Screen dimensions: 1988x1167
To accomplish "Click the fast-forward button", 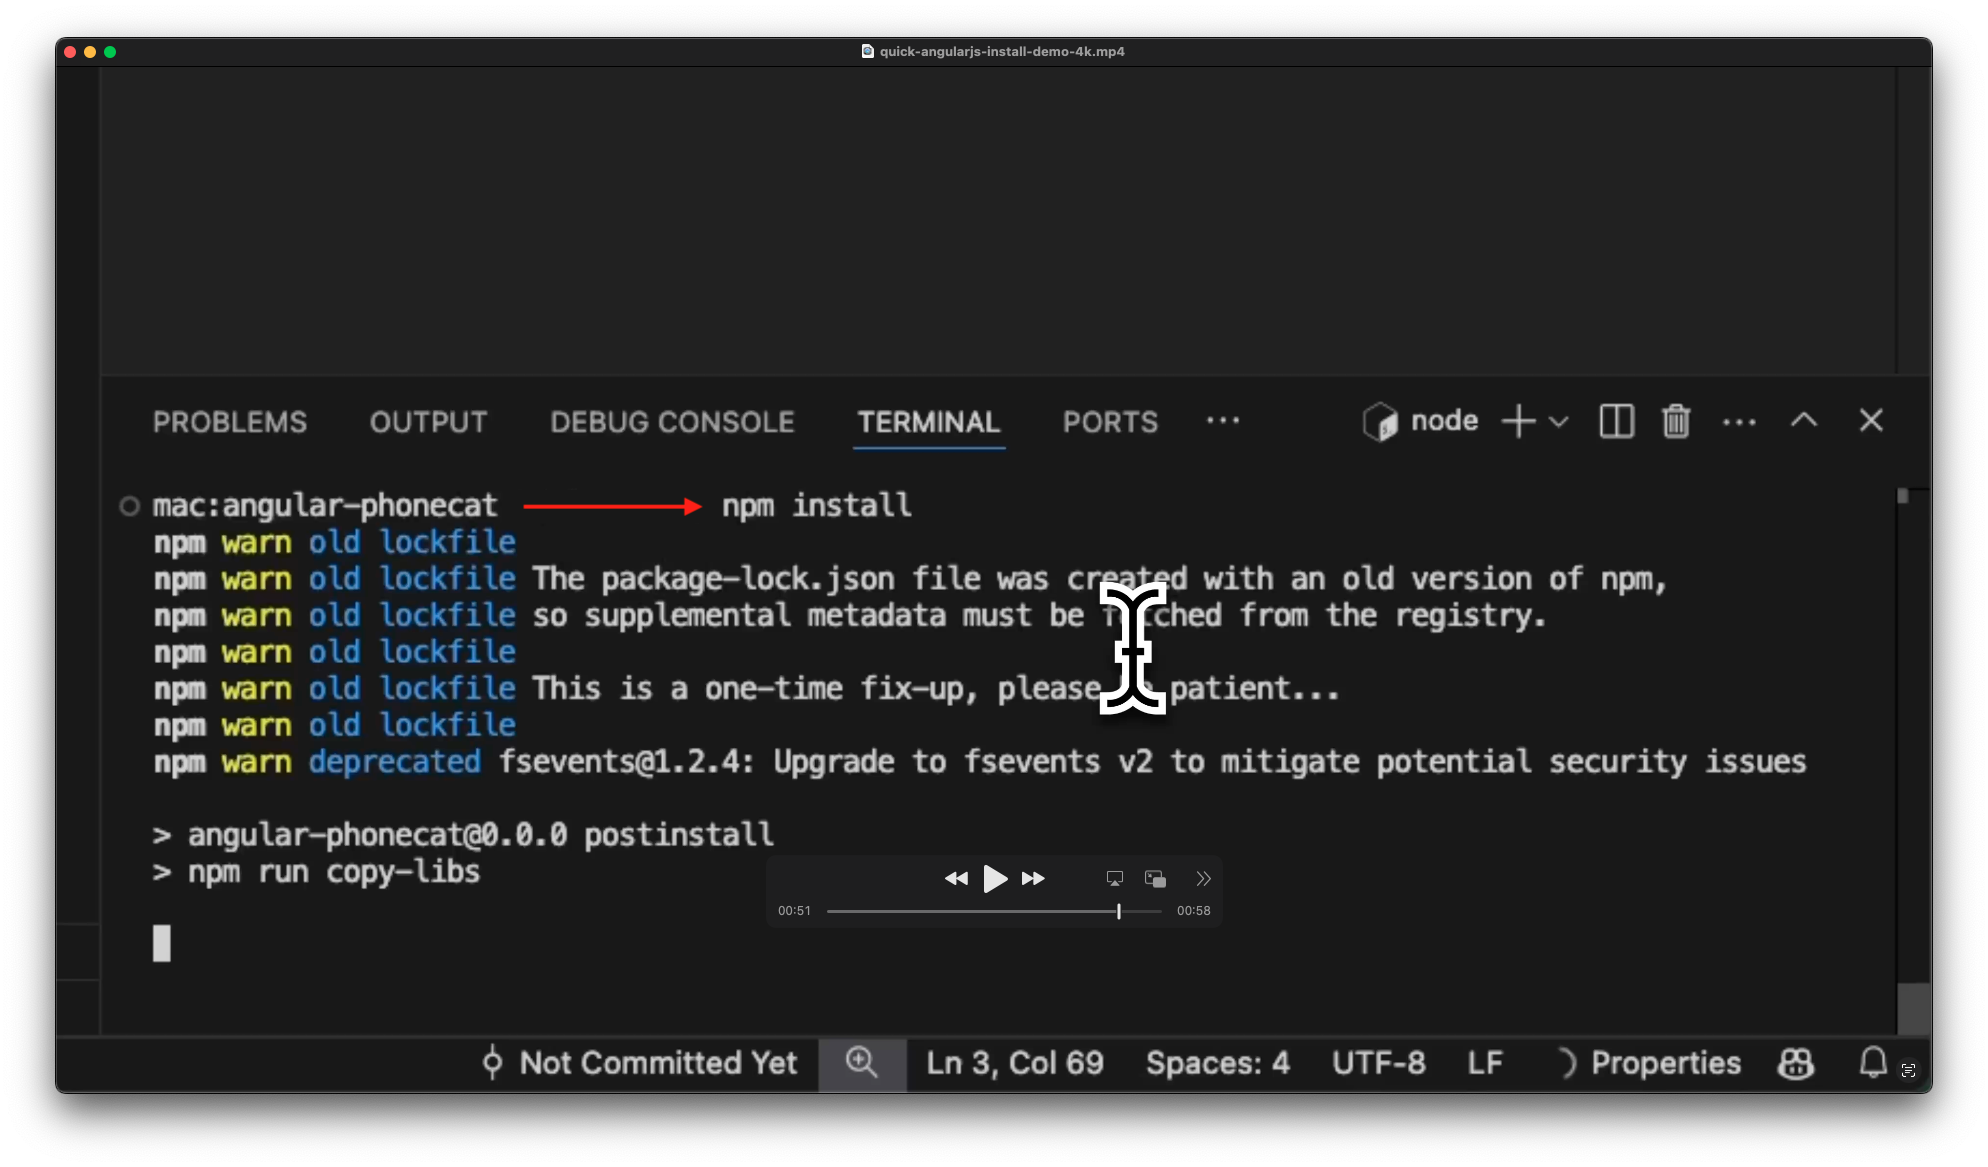I will pyautogui.click(x=1033, y=879).
